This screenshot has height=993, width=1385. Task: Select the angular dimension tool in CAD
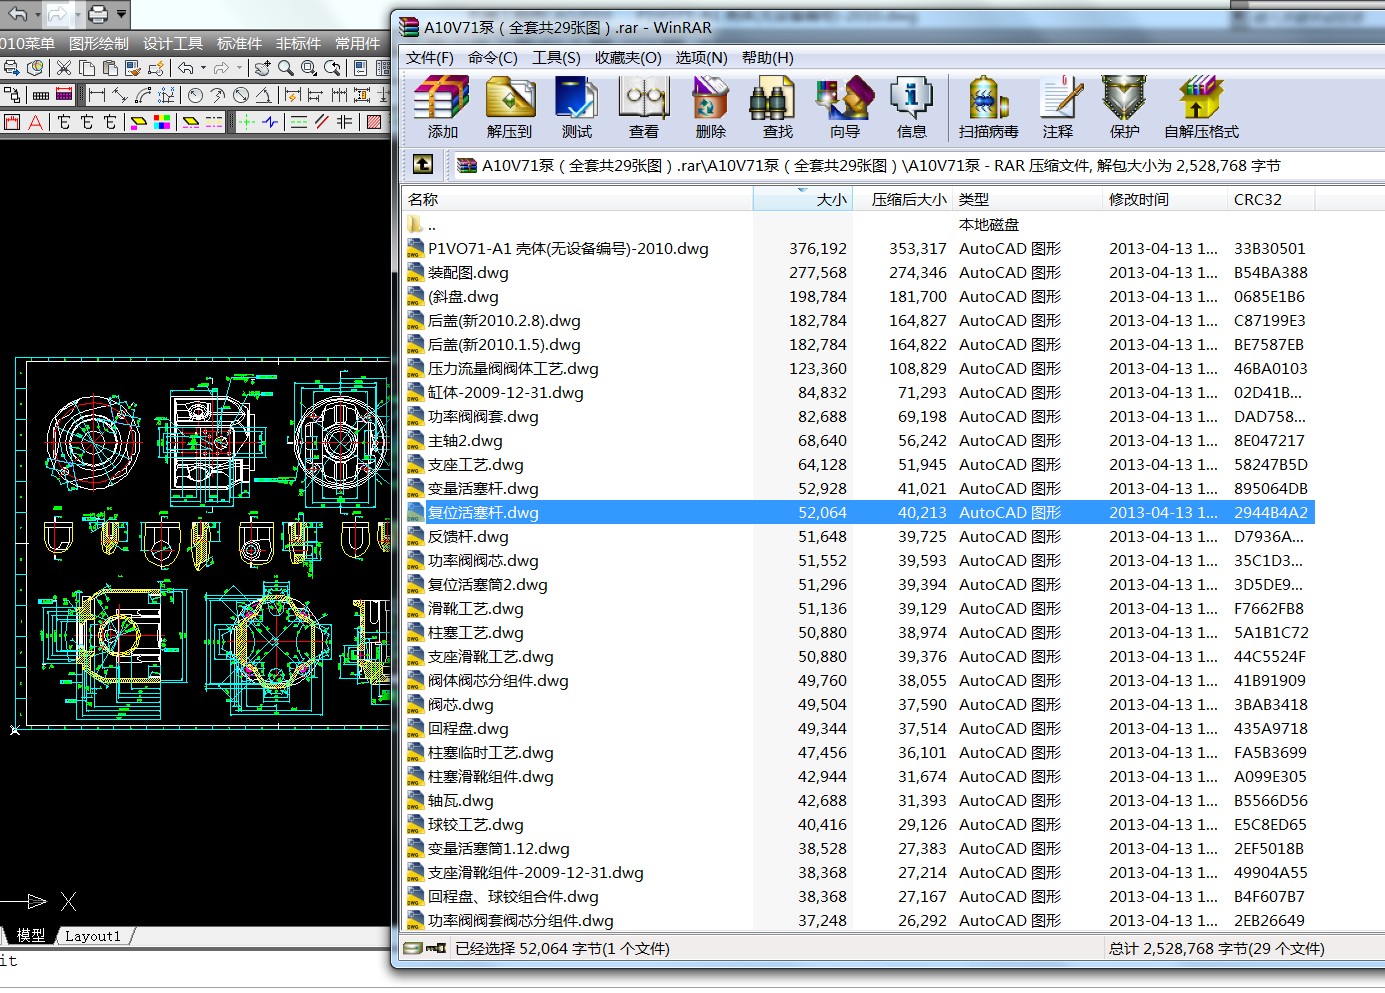click(x=263, y=95)
